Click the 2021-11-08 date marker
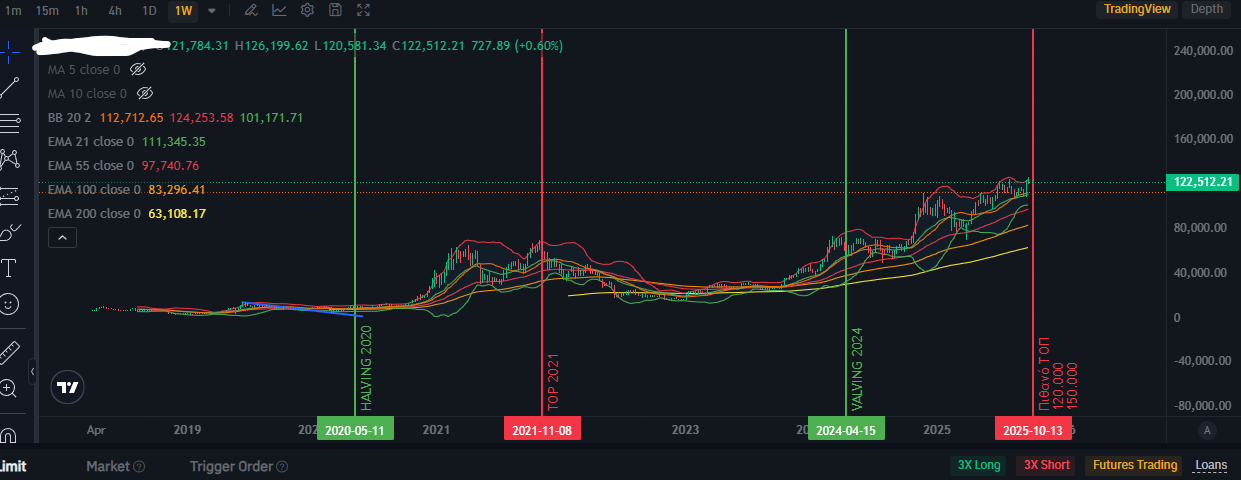 [x=542, y=430]
